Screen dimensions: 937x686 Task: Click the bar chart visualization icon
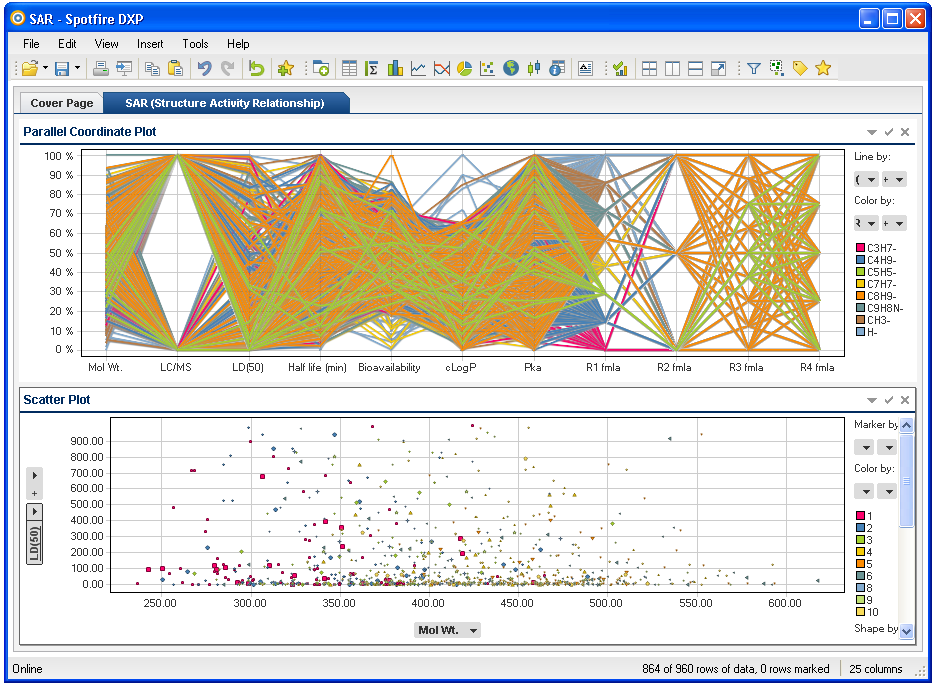(395, 69)
